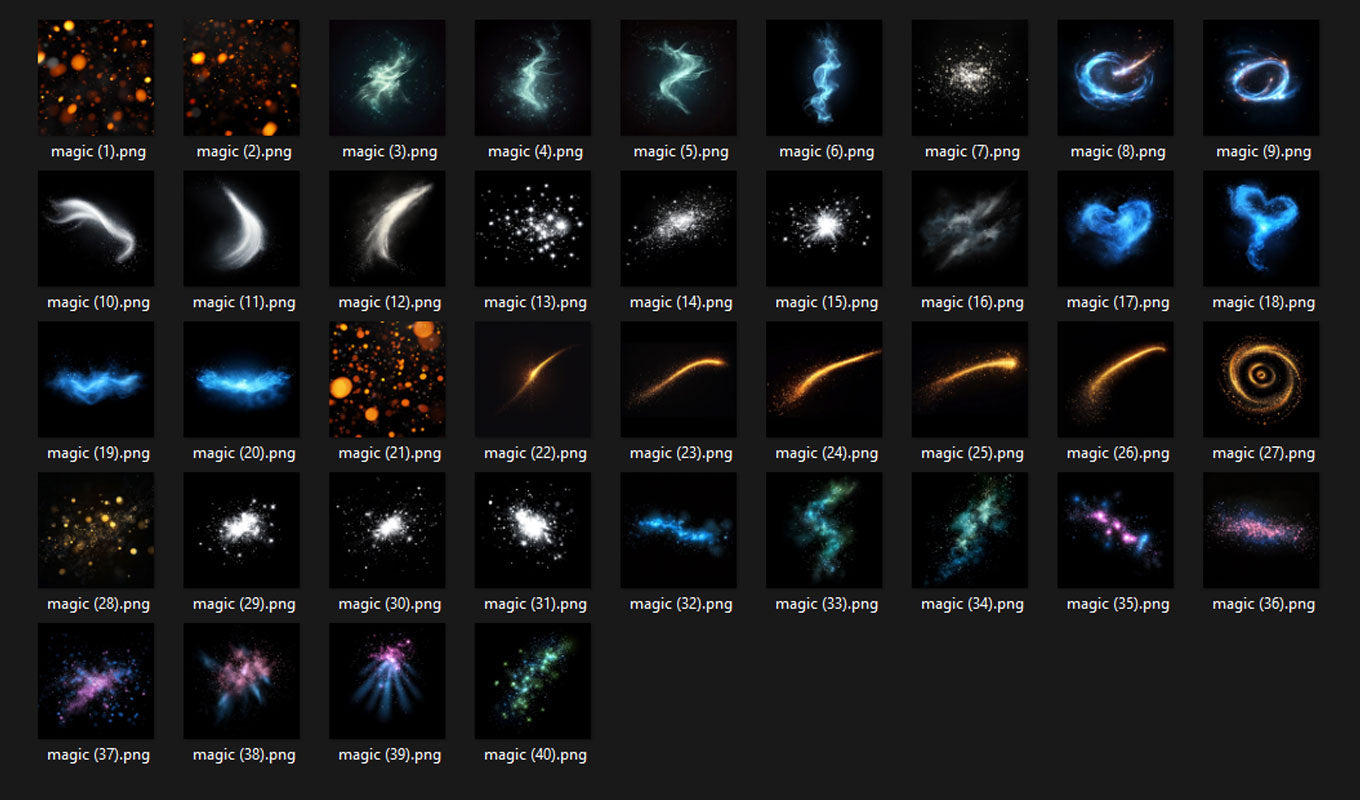
Task: Select the magic (39).png pink blue rays thumbnail
Action: click(x=387, y=682)
